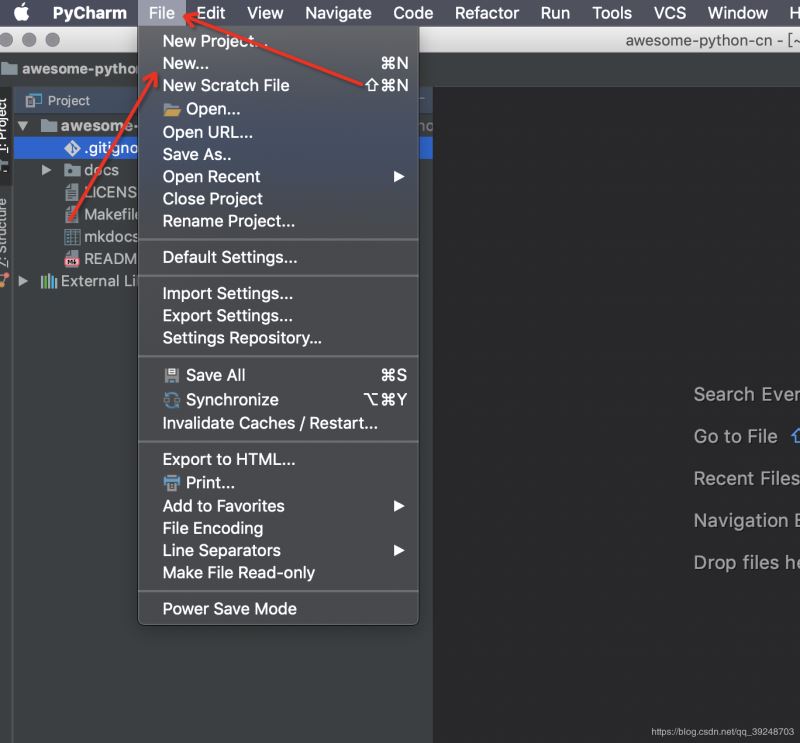
Task: Open the Structure tool window tab
Action: point(5,232)
